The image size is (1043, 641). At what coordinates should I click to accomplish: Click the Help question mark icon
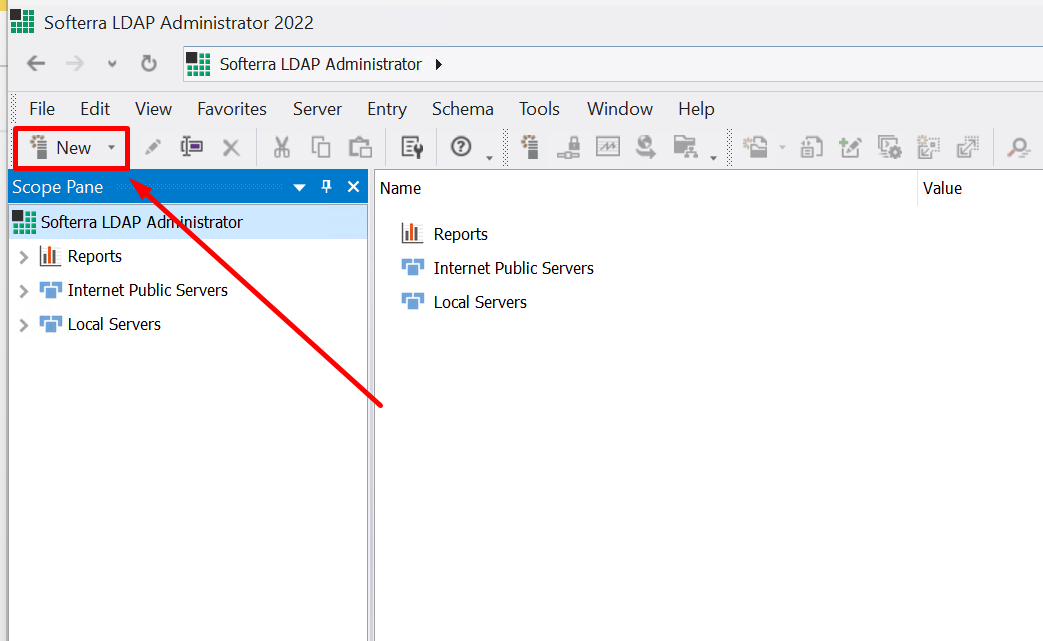[461, 147]
